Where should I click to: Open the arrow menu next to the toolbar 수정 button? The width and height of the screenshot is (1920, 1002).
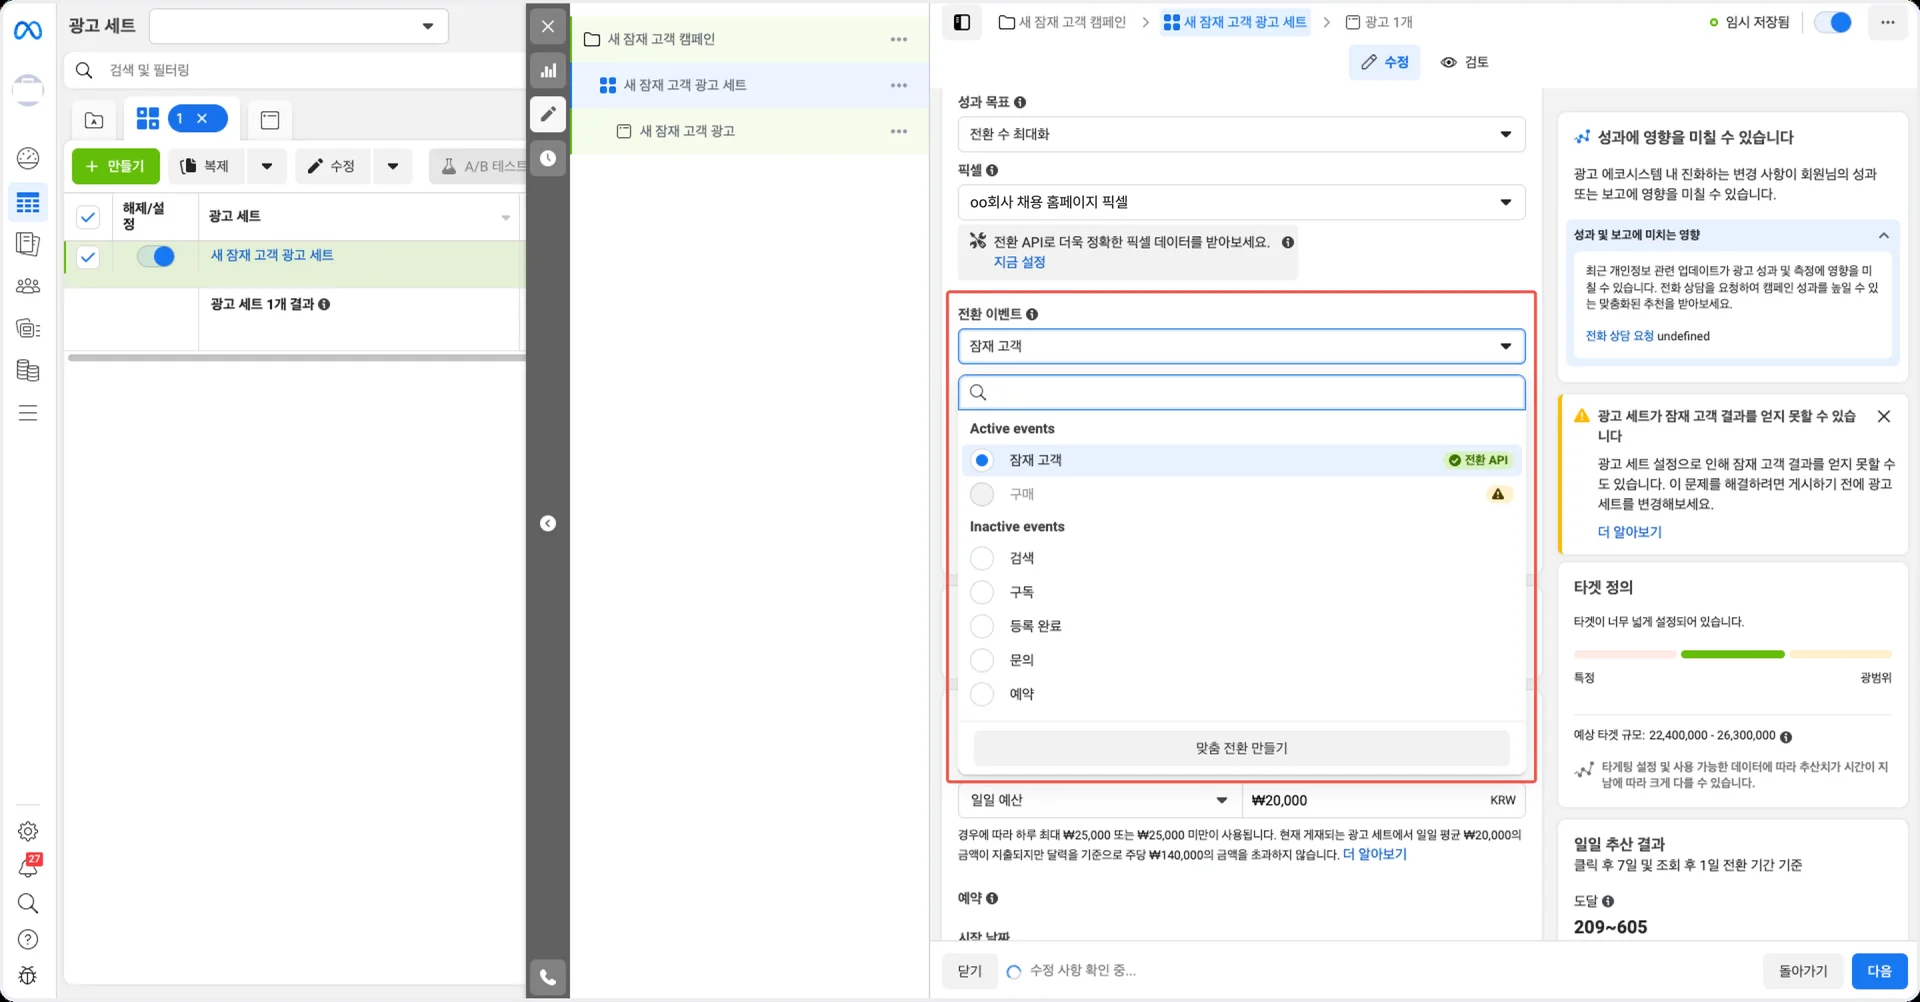[x=393, y=166]
